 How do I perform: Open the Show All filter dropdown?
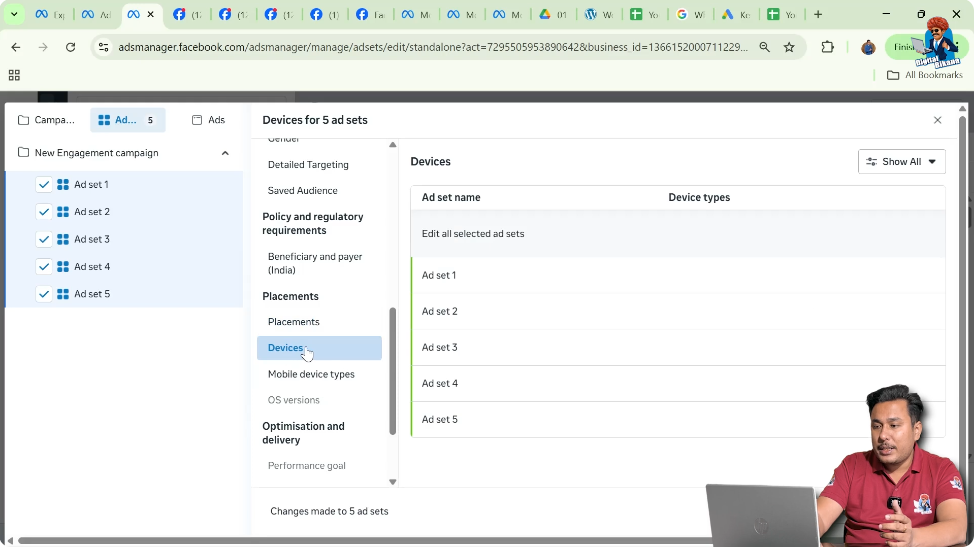pyautogui.click(x=902, y=162)
